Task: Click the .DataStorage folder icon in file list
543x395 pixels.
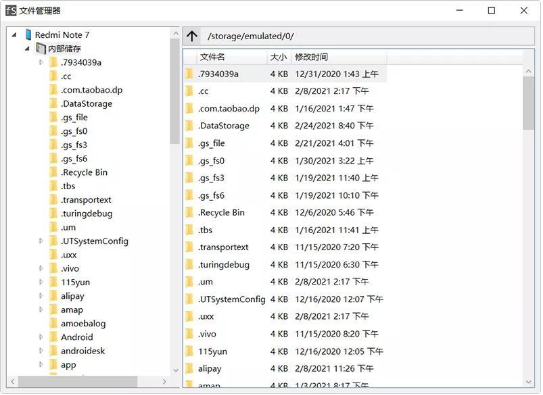Action: [189, 126]
